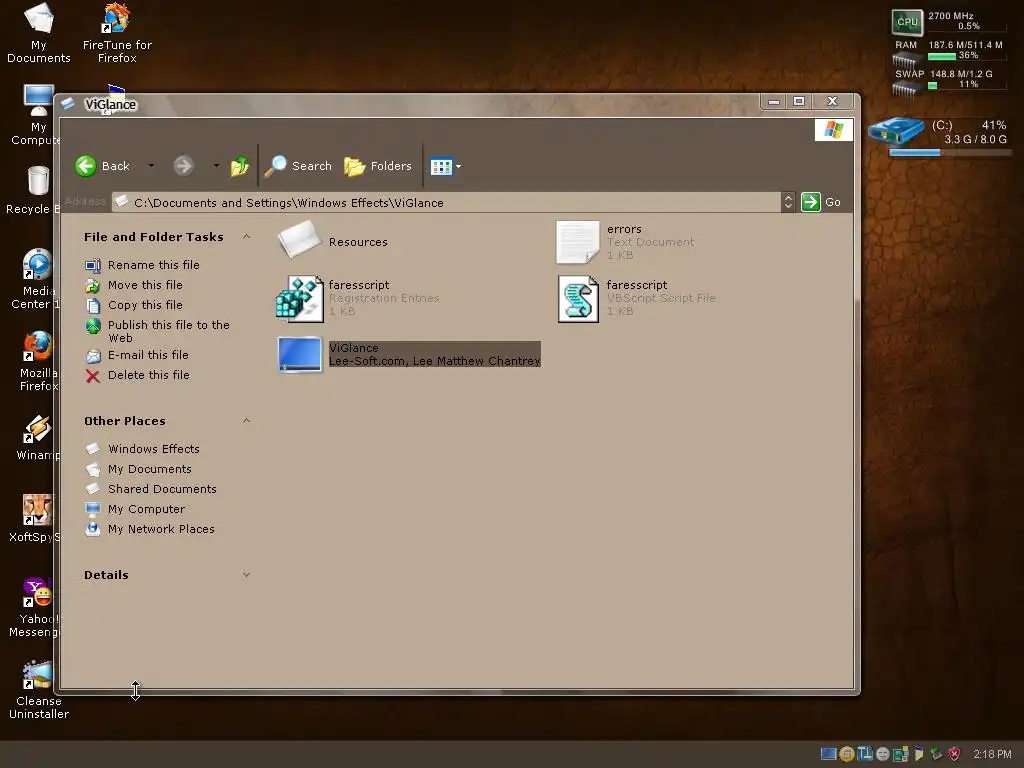Select the Resources folder
This screenshot has height=768, width=1024.
332,240
